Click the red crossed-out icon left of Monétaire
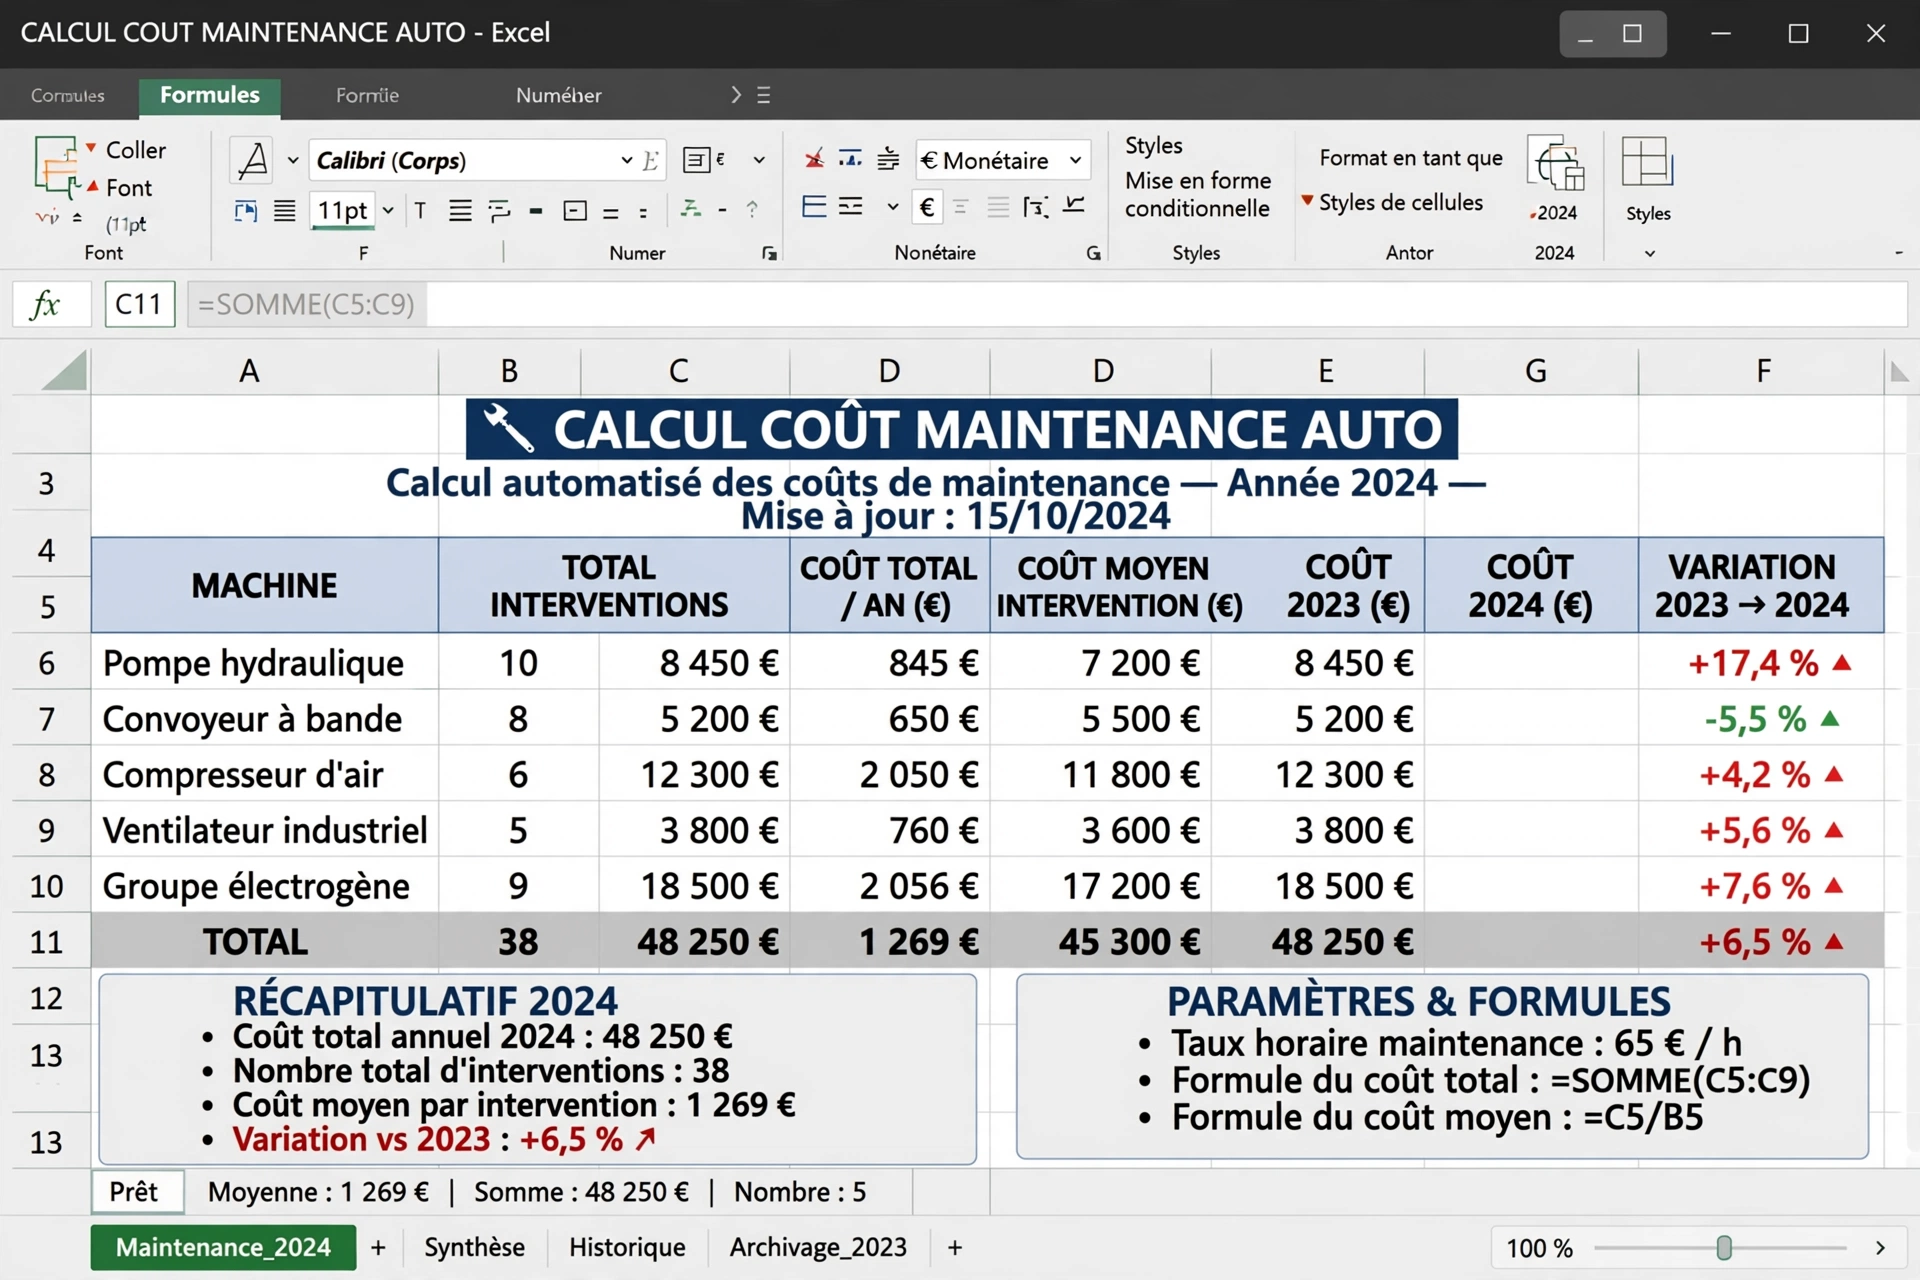The image size is (1920, 1280). pos(815,159)
